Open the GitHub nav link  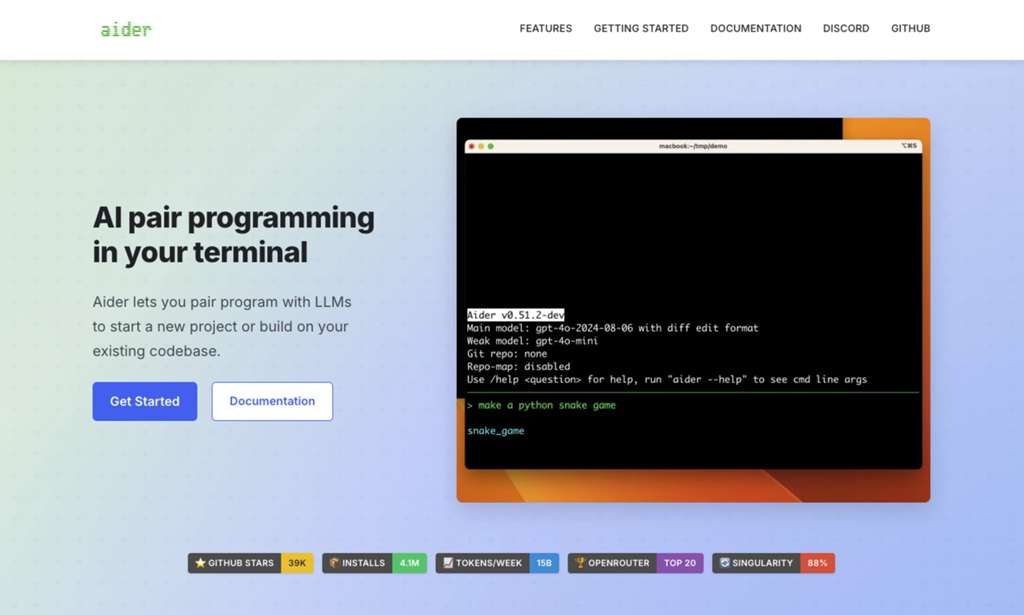click(910, 28)
